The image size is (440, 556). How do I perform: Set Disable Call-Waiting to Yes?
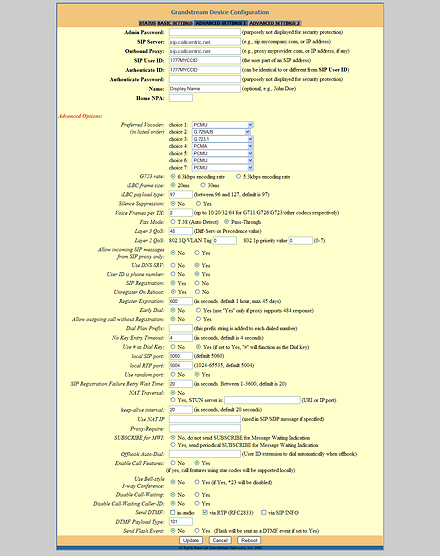click(197, 494)
